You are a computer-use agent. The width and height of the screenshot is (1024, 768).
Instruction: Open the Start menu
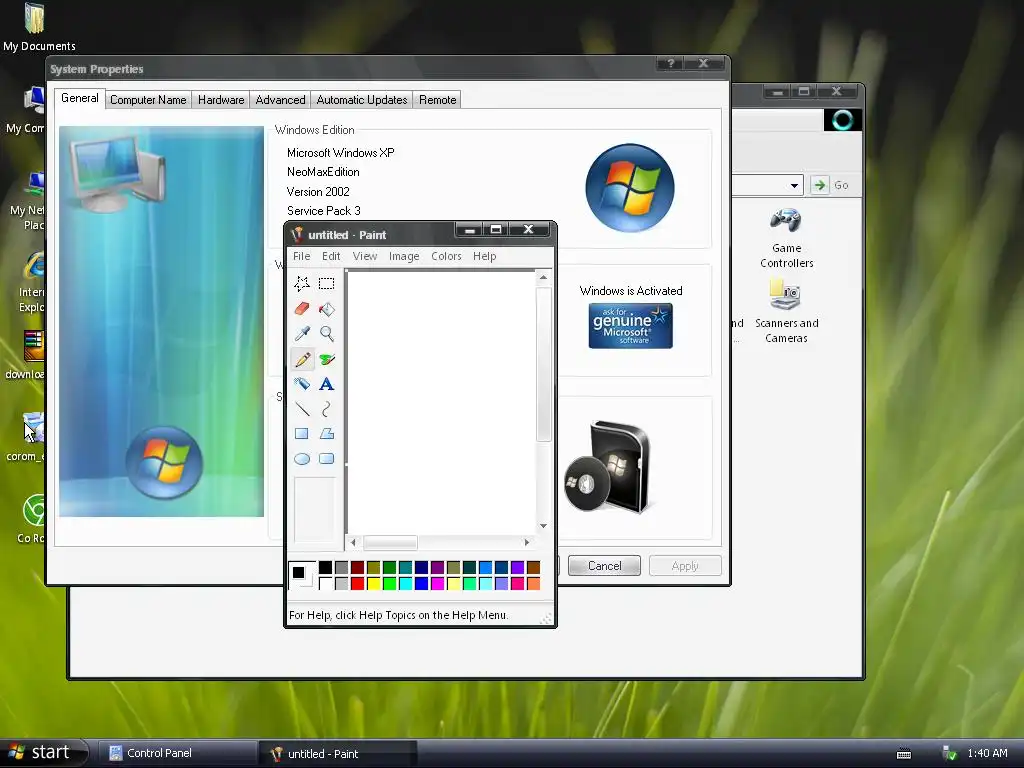point(43,752)
